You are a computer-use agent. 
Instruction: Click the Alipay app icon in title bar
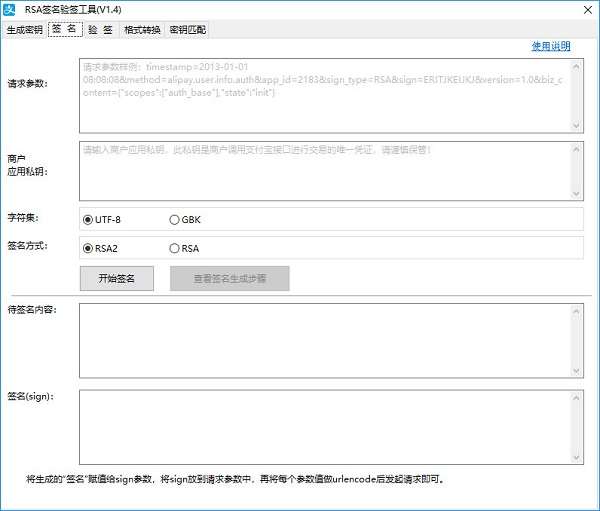pos(9,10)
